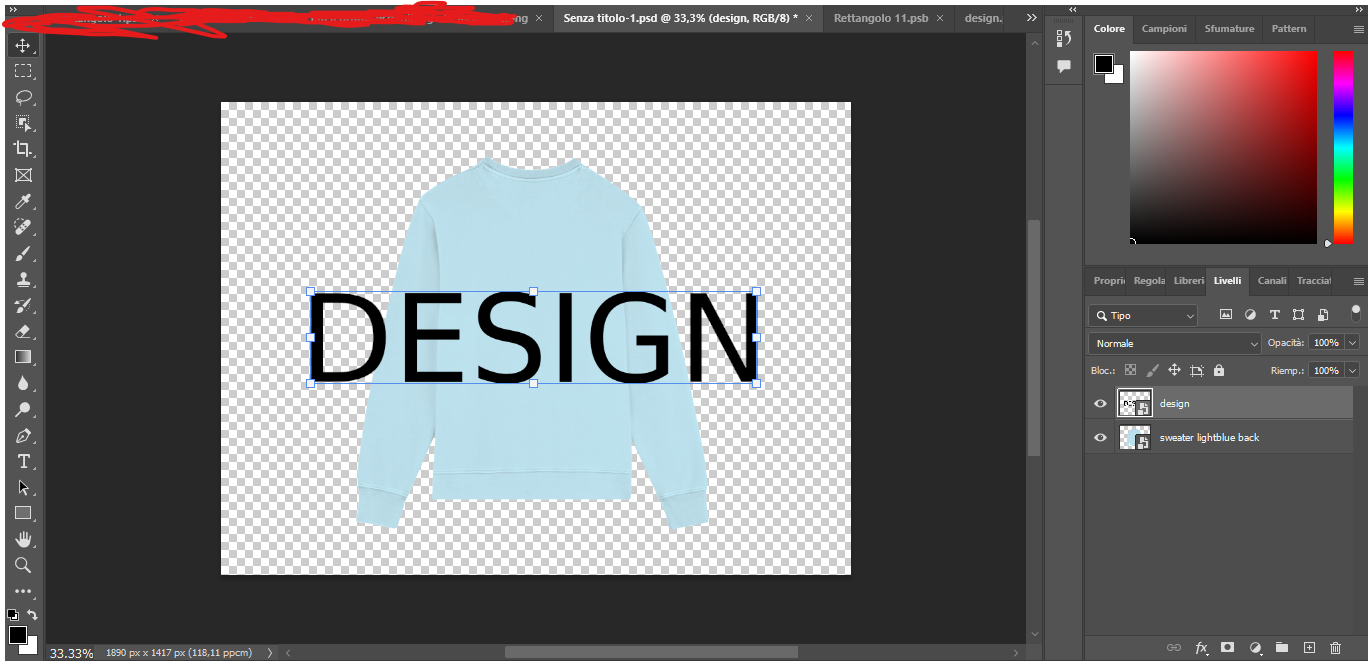Click the trash icon to delete layer
Screen dimensions: 1368x661
[x=1335, y=647]
